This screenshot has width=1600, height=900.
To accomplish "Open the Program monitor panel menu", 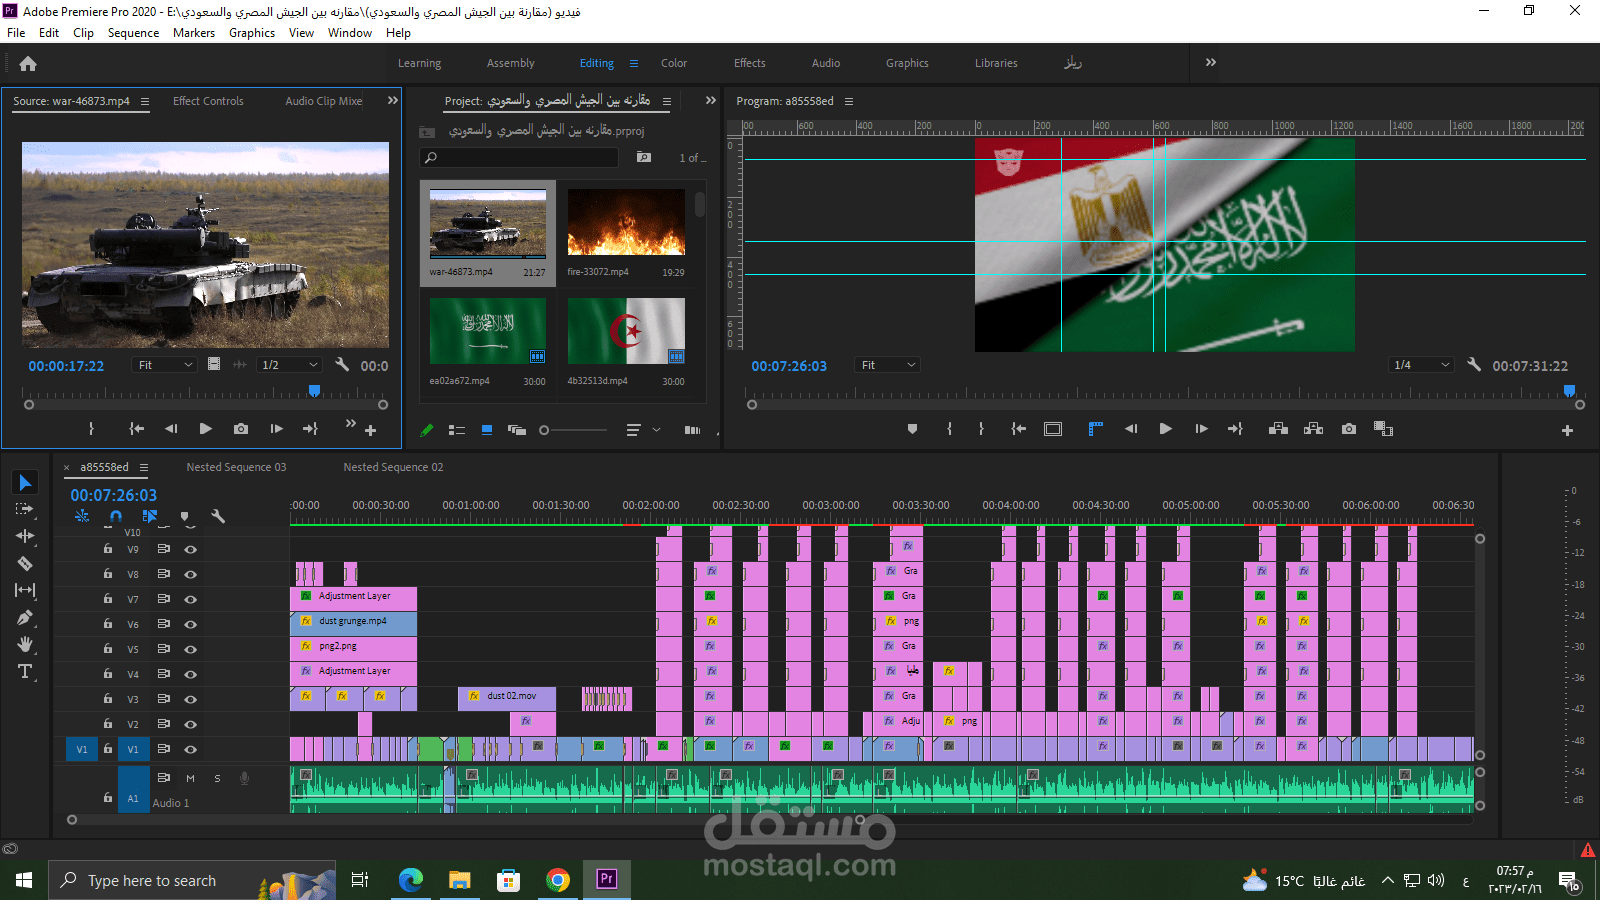I will point(849,101).
